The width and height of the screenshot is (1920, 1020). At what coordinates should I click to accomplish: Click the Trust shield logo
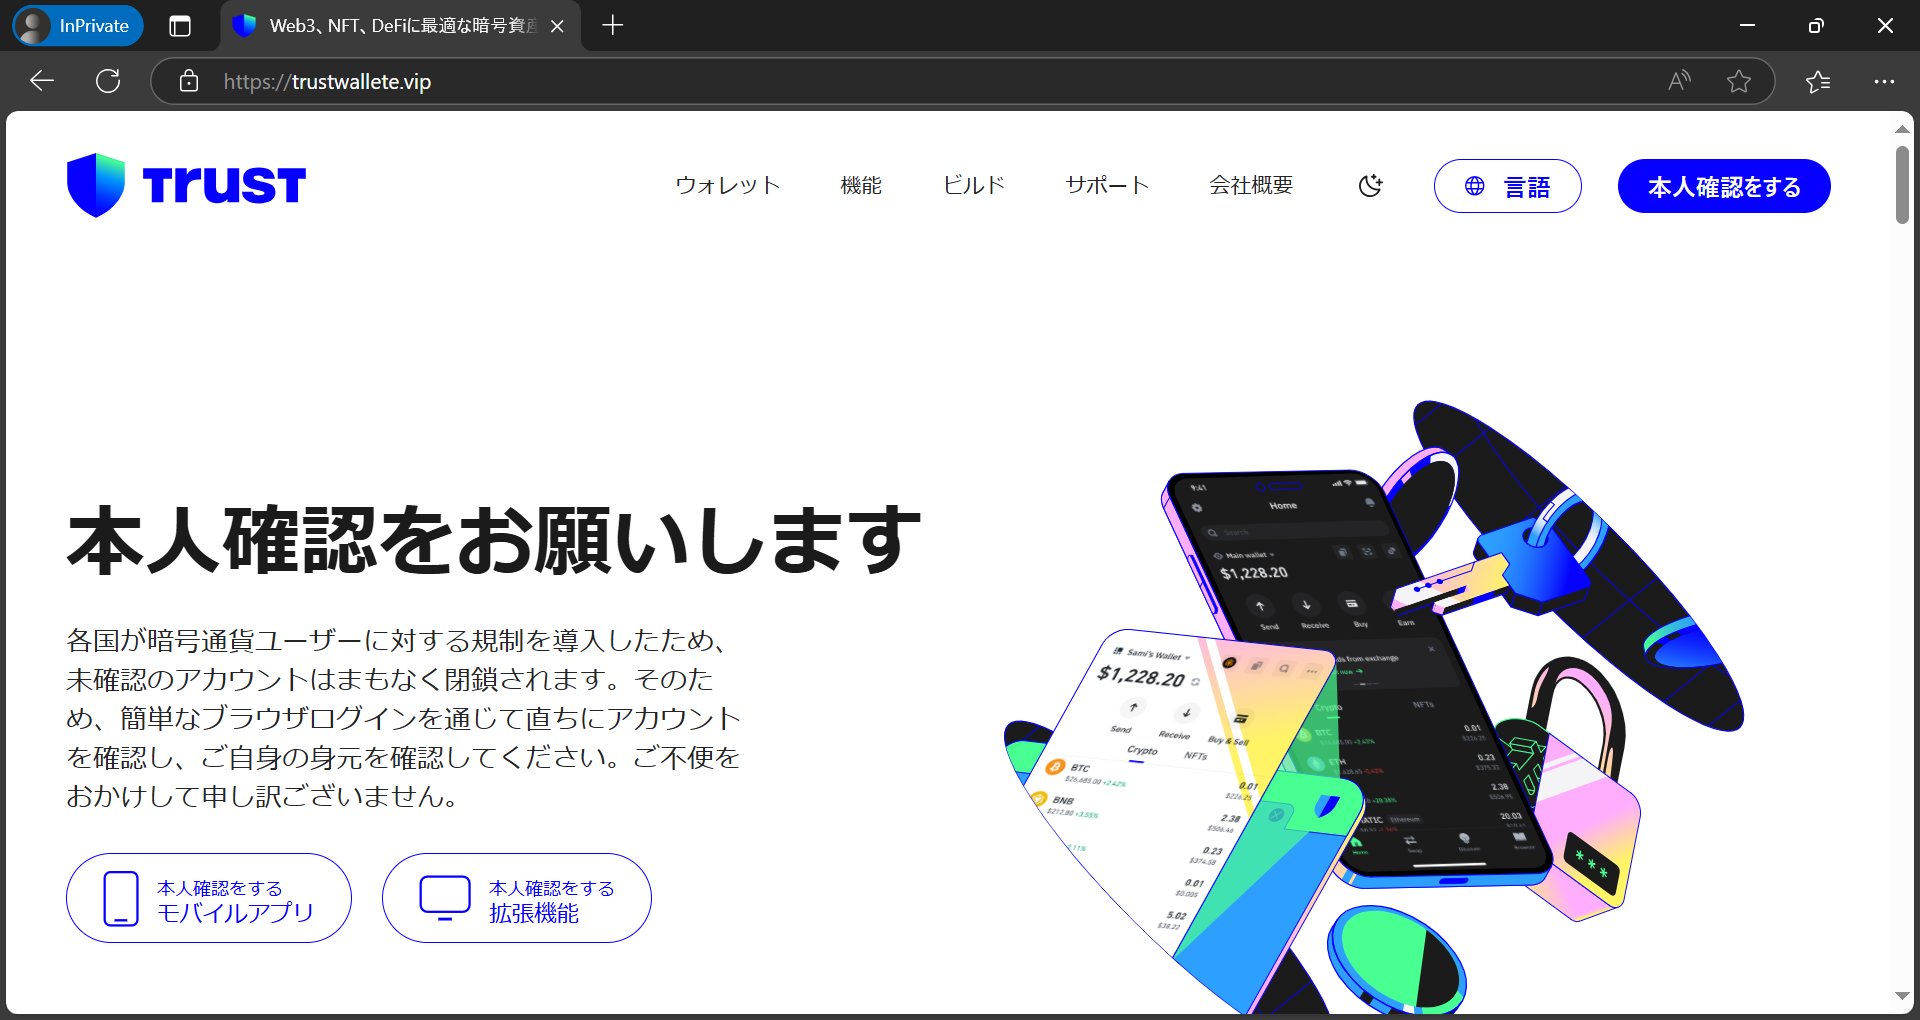click(186, 185)
